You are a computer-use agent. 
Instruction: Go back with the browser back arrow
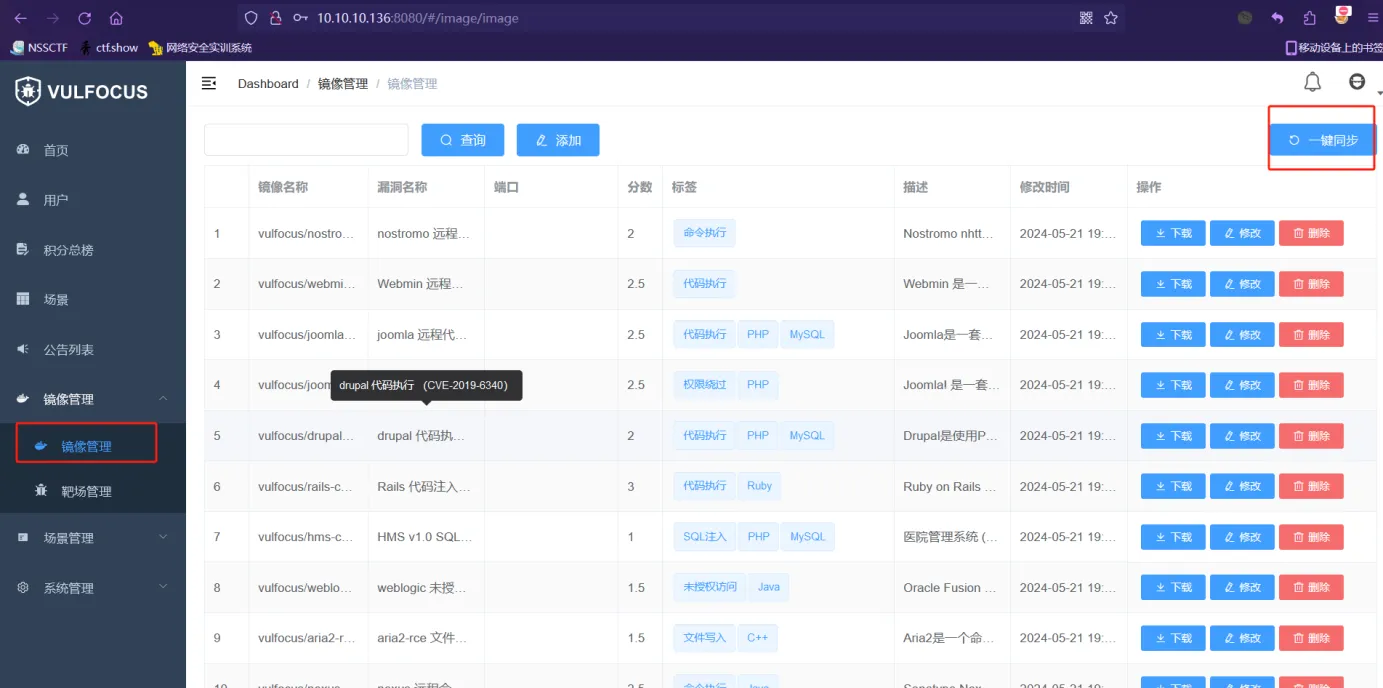tap(21, 18)
